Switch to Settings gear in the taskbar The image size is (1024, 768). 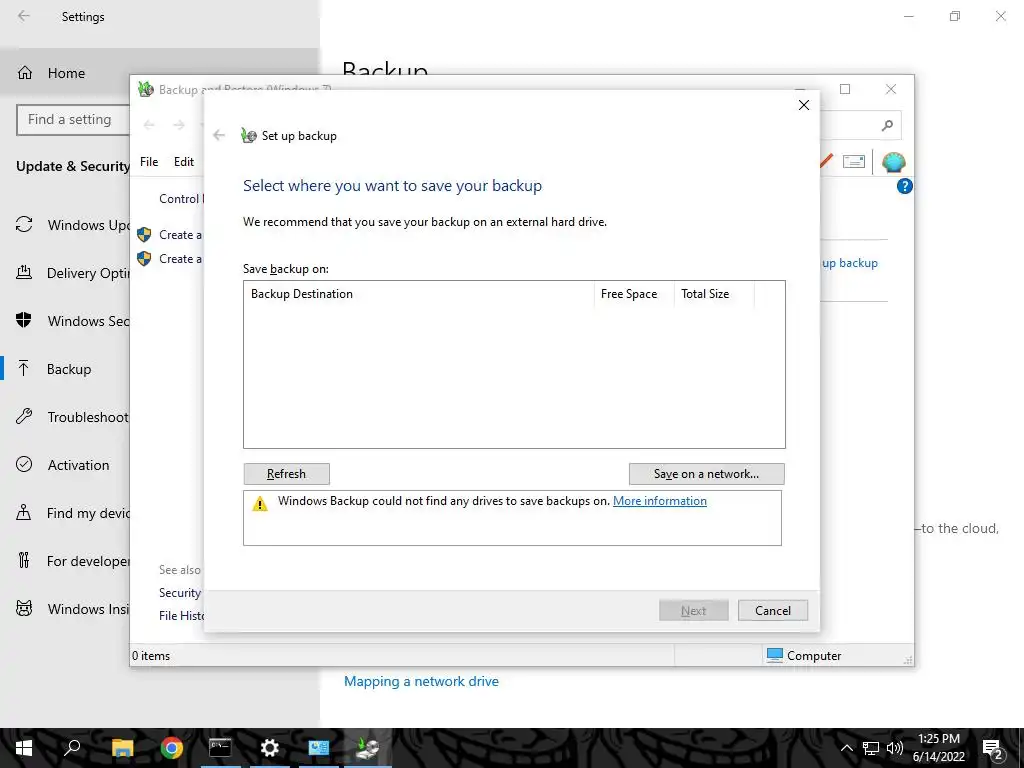tap(270, 748)
